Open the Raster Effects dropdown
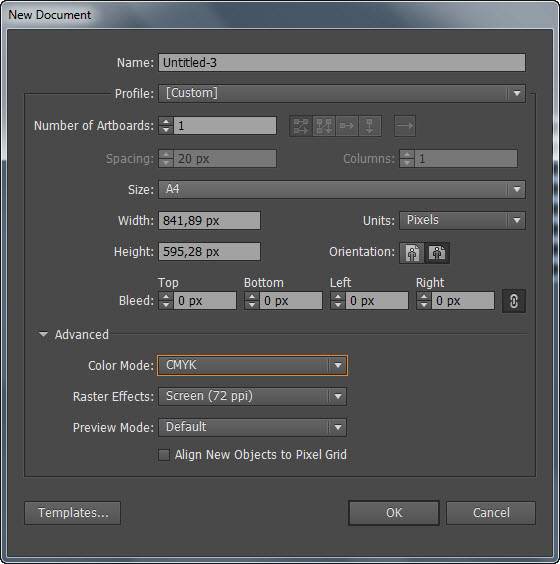The image size is (560, 564). tap(252, 396)
